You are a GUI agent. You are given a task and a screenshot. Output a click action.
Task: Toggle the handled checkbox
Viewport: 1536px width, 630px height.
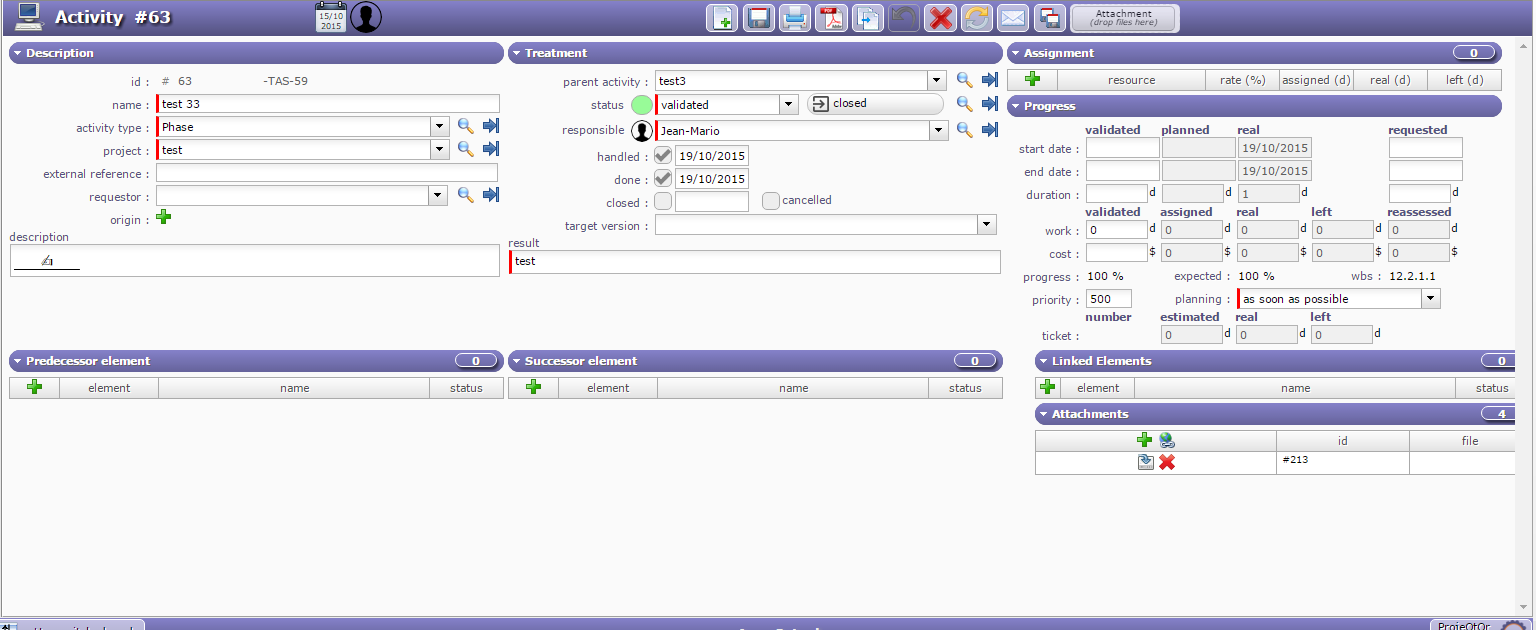(663, 156)
